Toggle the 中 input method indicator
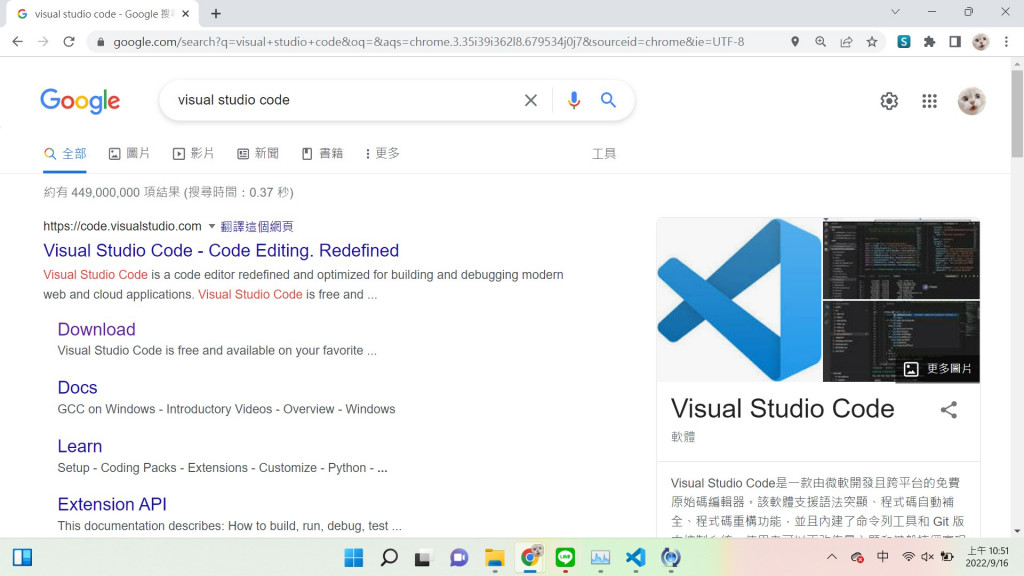The width and height of the screenshot is (1024, 576). pyautogui.click(x=882, y=557)
